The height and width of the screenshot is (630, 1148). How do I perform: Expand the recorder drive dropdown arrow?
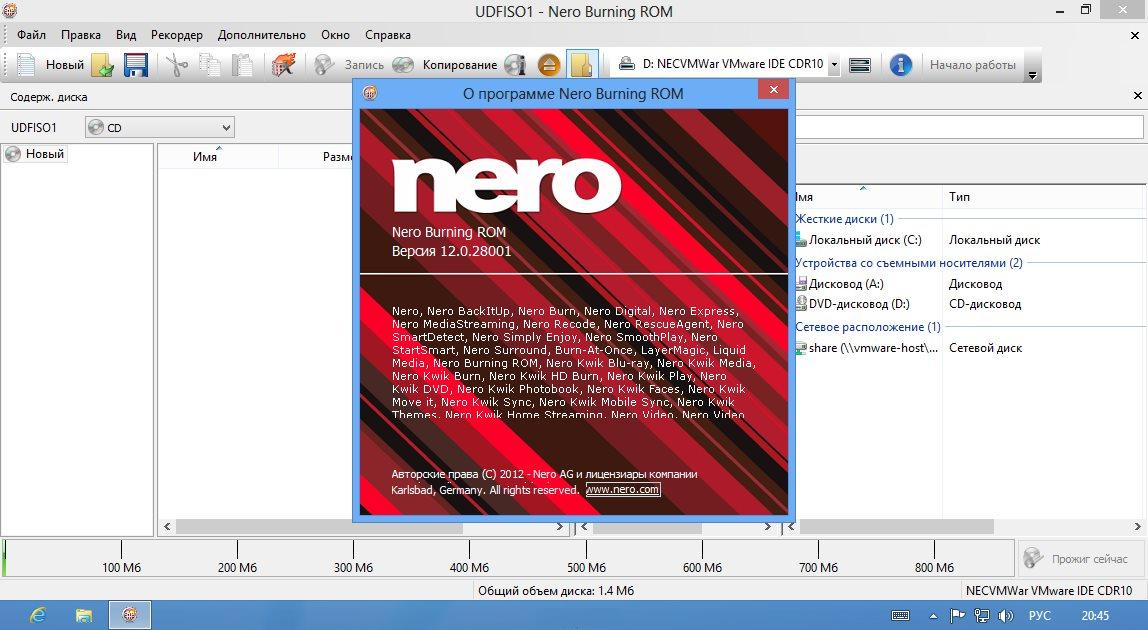coord(834,64)
